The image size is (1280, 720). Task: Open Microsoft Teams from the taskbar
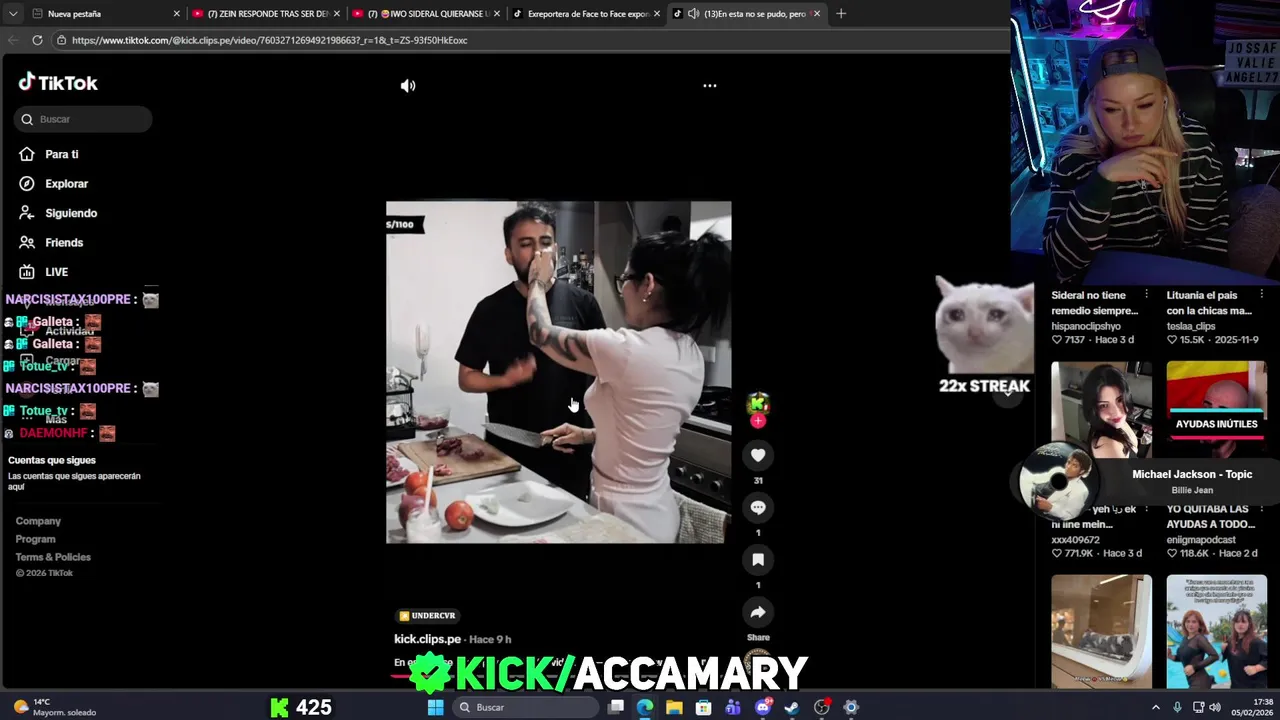[x=733, y=707]
